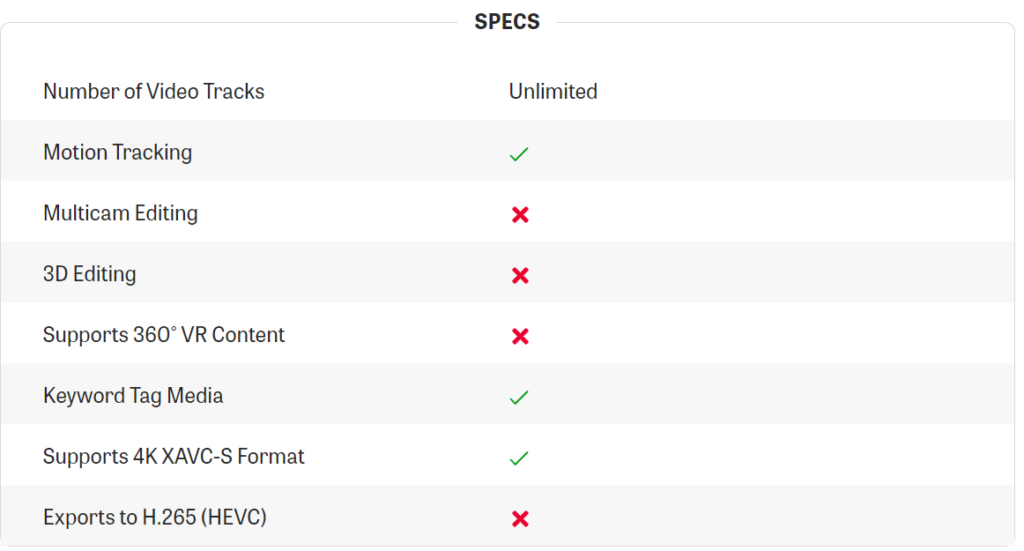Click the Unlimited value text
The width and height of the screenshot is (1024, 551).
click(552, 91)
